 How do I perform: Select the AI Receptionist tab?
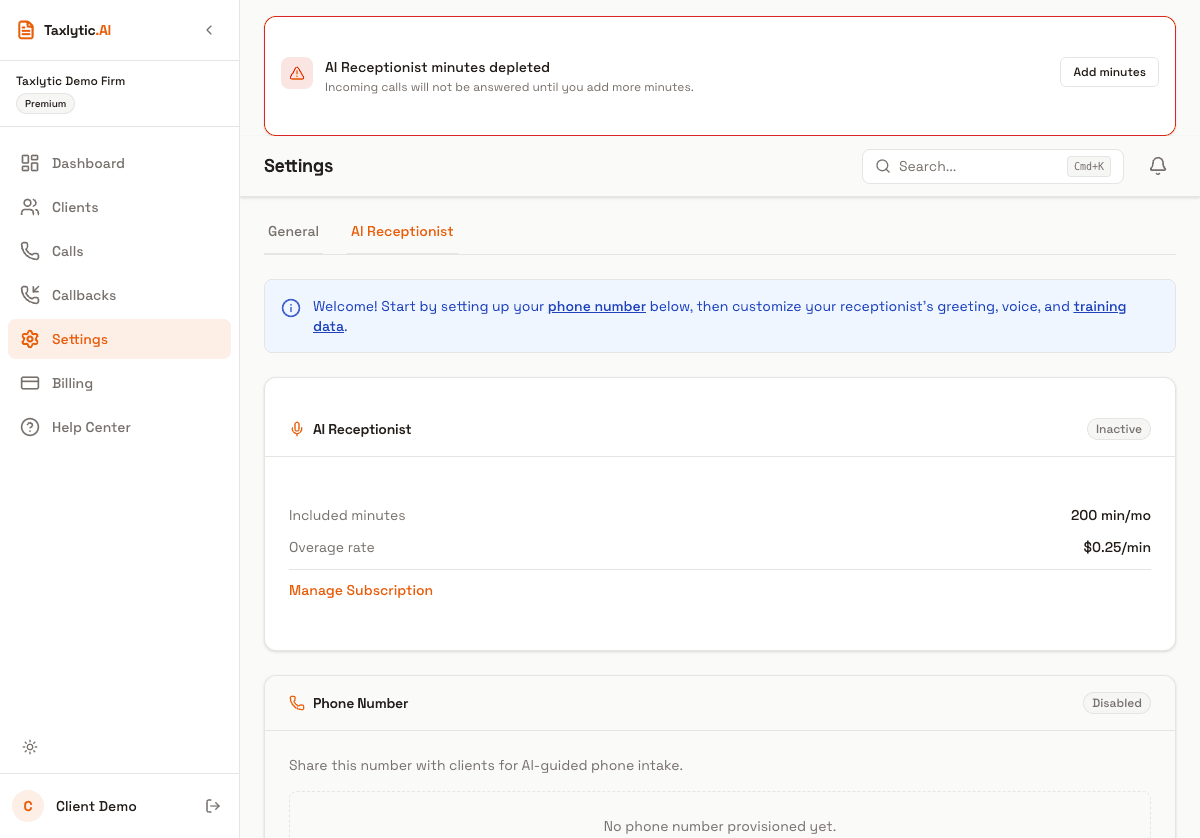tap(402, 231)
